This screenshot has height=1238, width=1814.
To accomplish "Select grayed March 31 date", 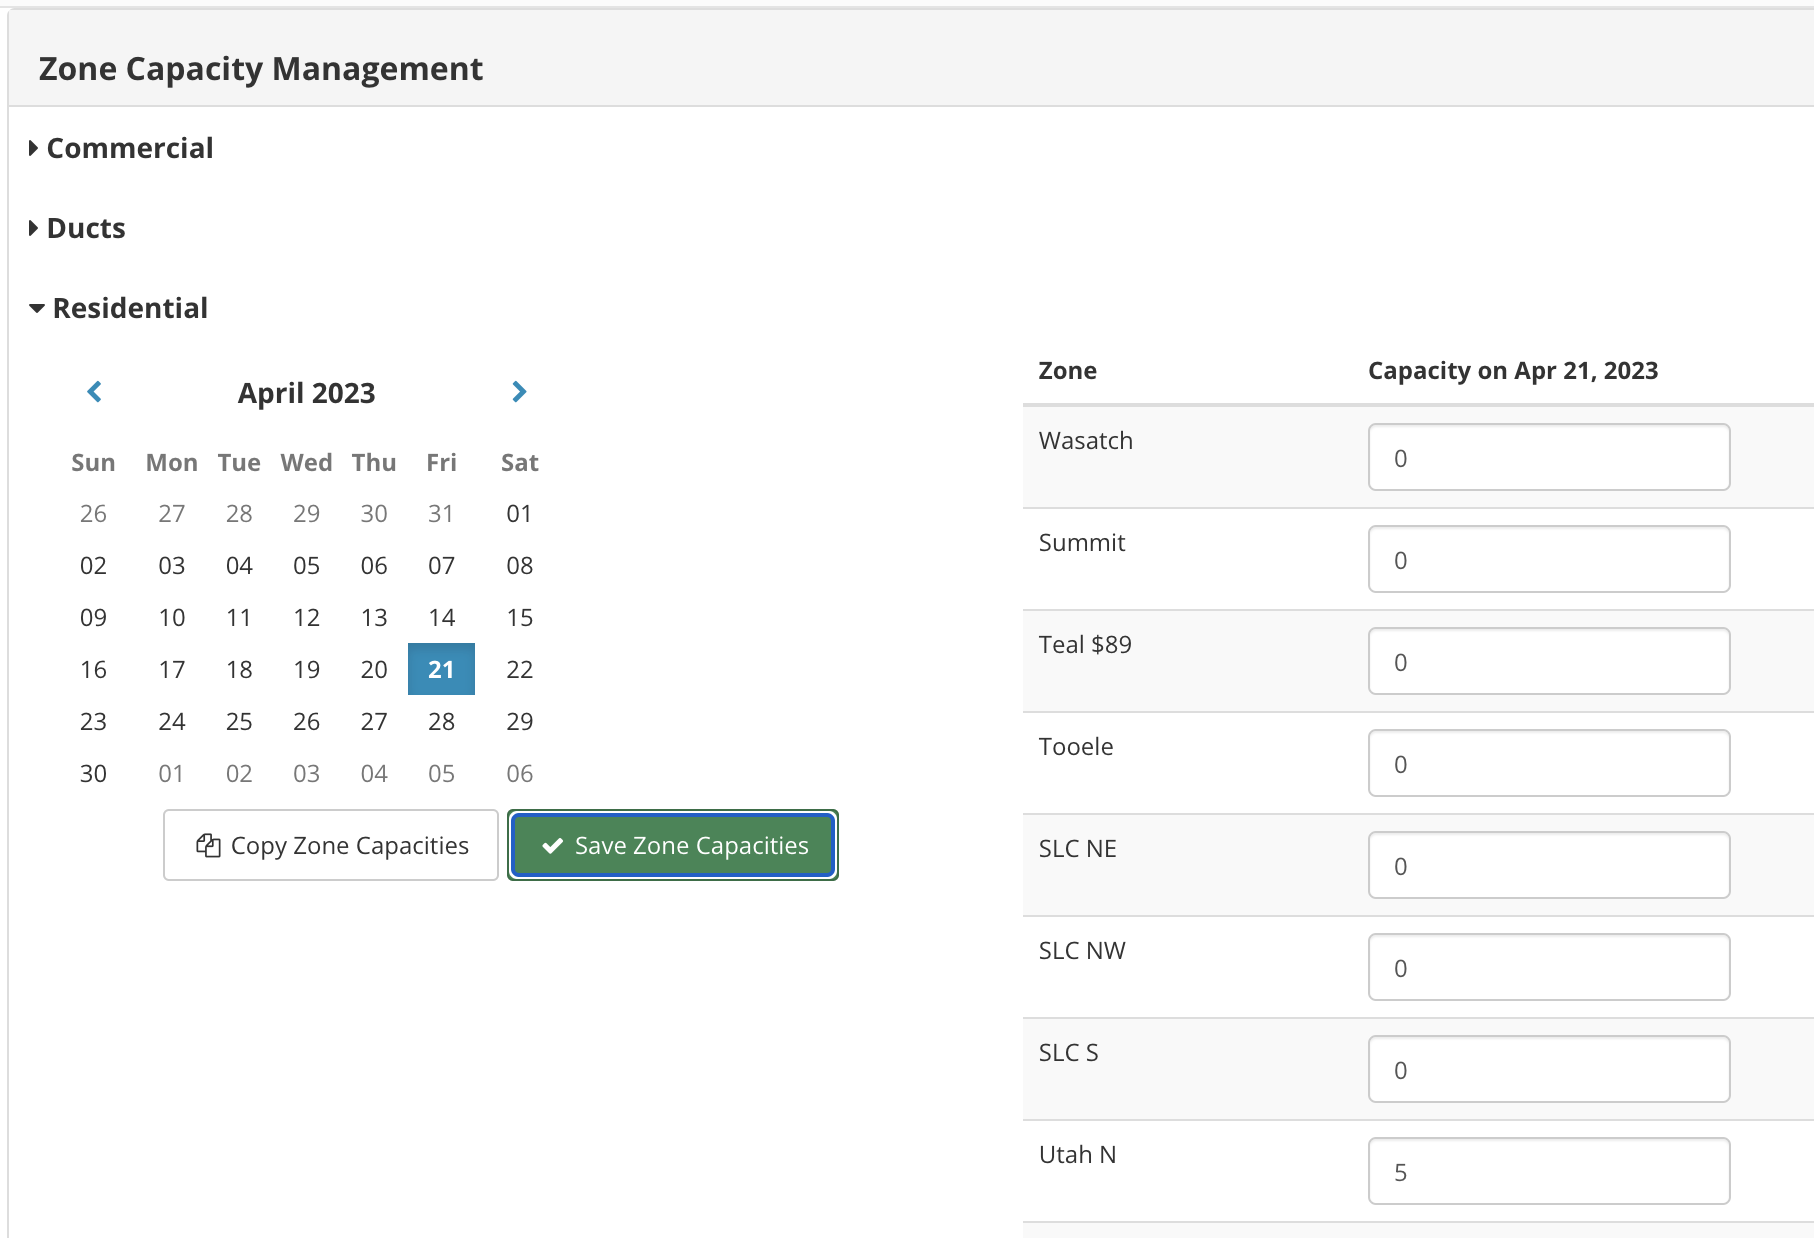I will pyautogui.click(x=441, y=513).
